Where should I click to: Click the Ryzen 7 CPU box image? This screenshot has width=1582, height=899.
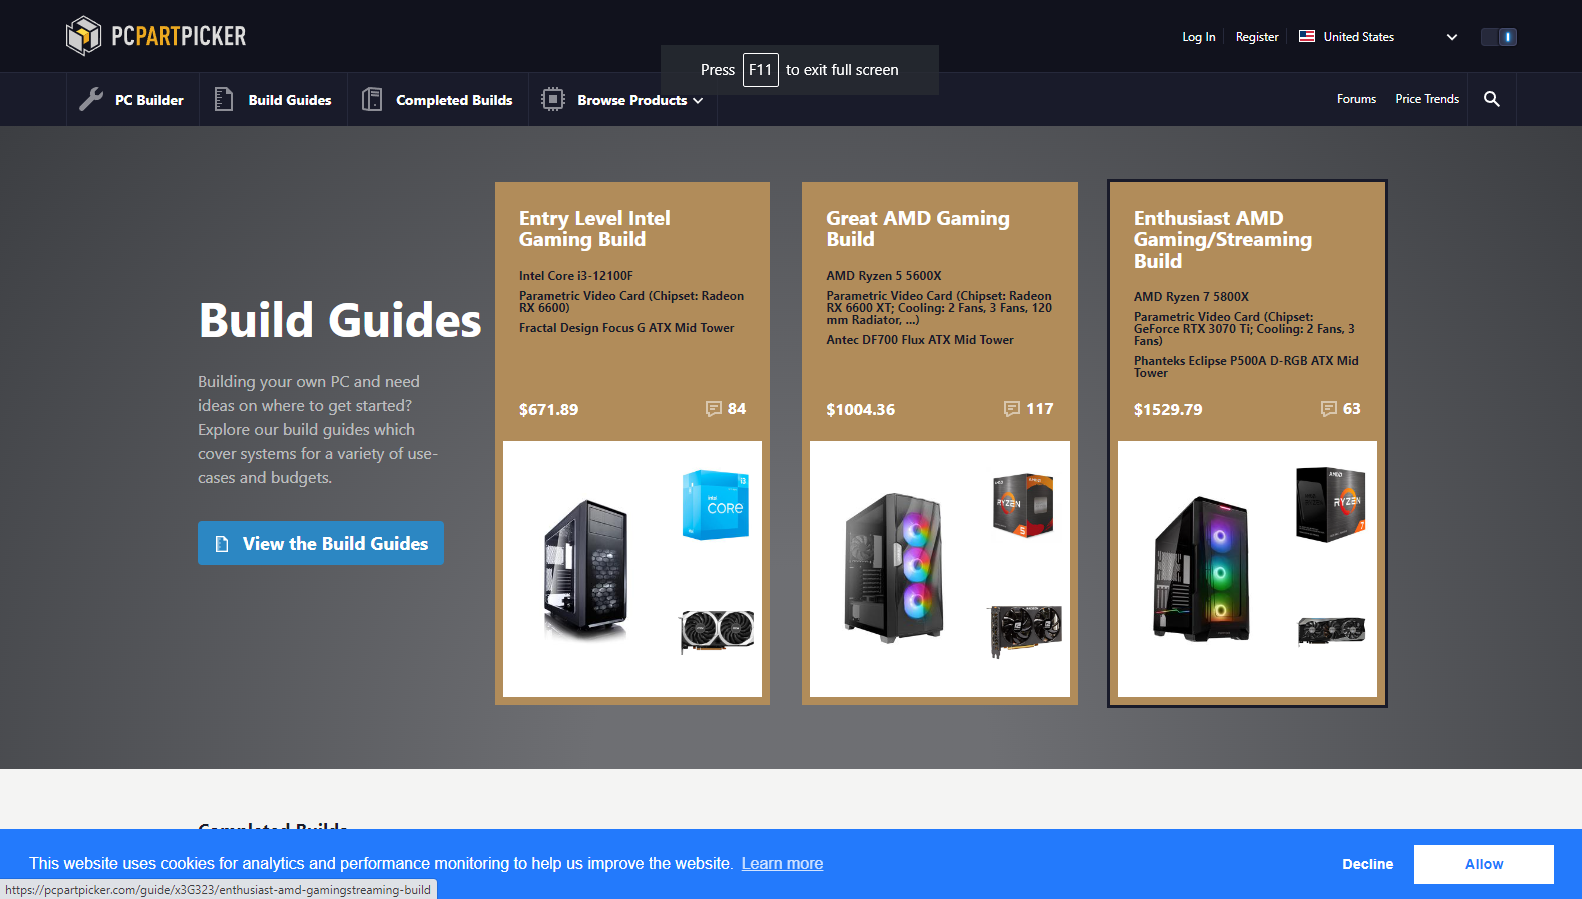click(x=1331, y=504)
